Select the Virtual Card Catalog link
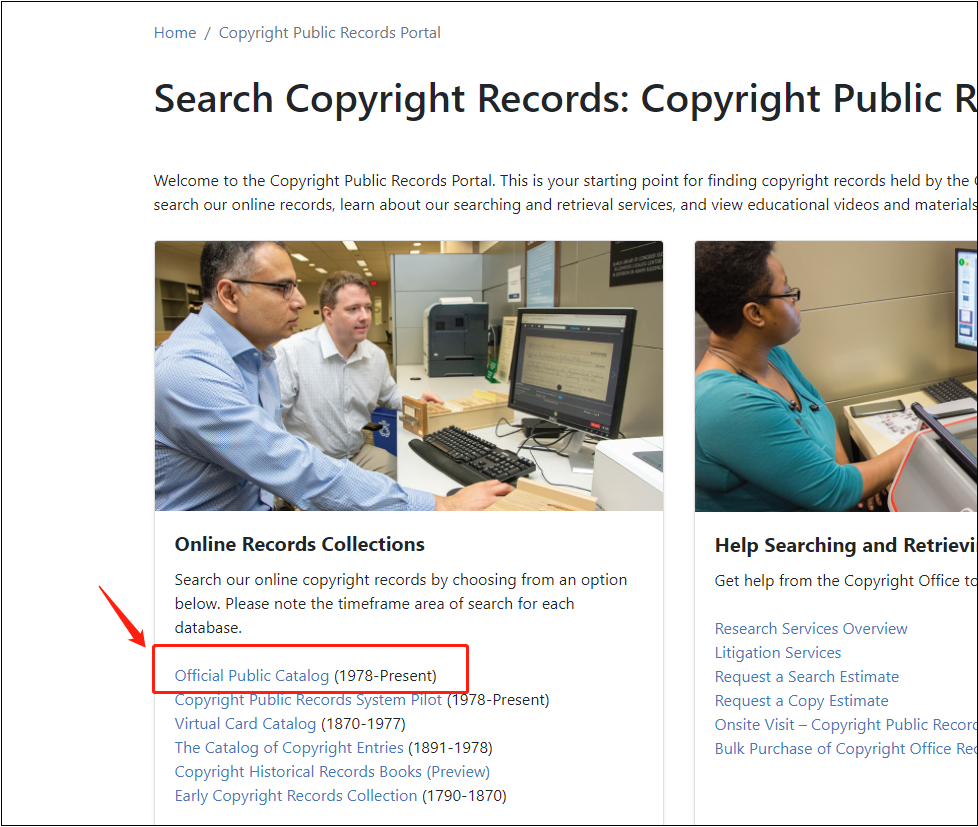 tap(245, 724)
